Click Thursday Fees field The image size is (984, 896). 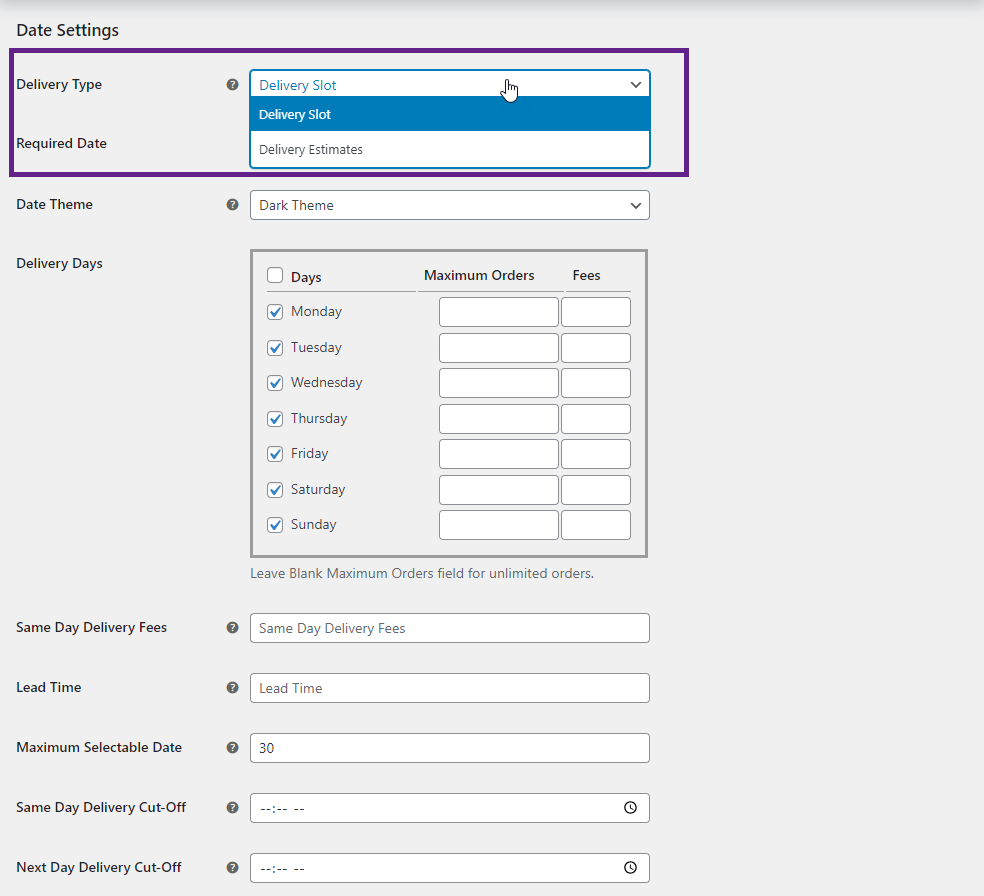coord(596,419)
